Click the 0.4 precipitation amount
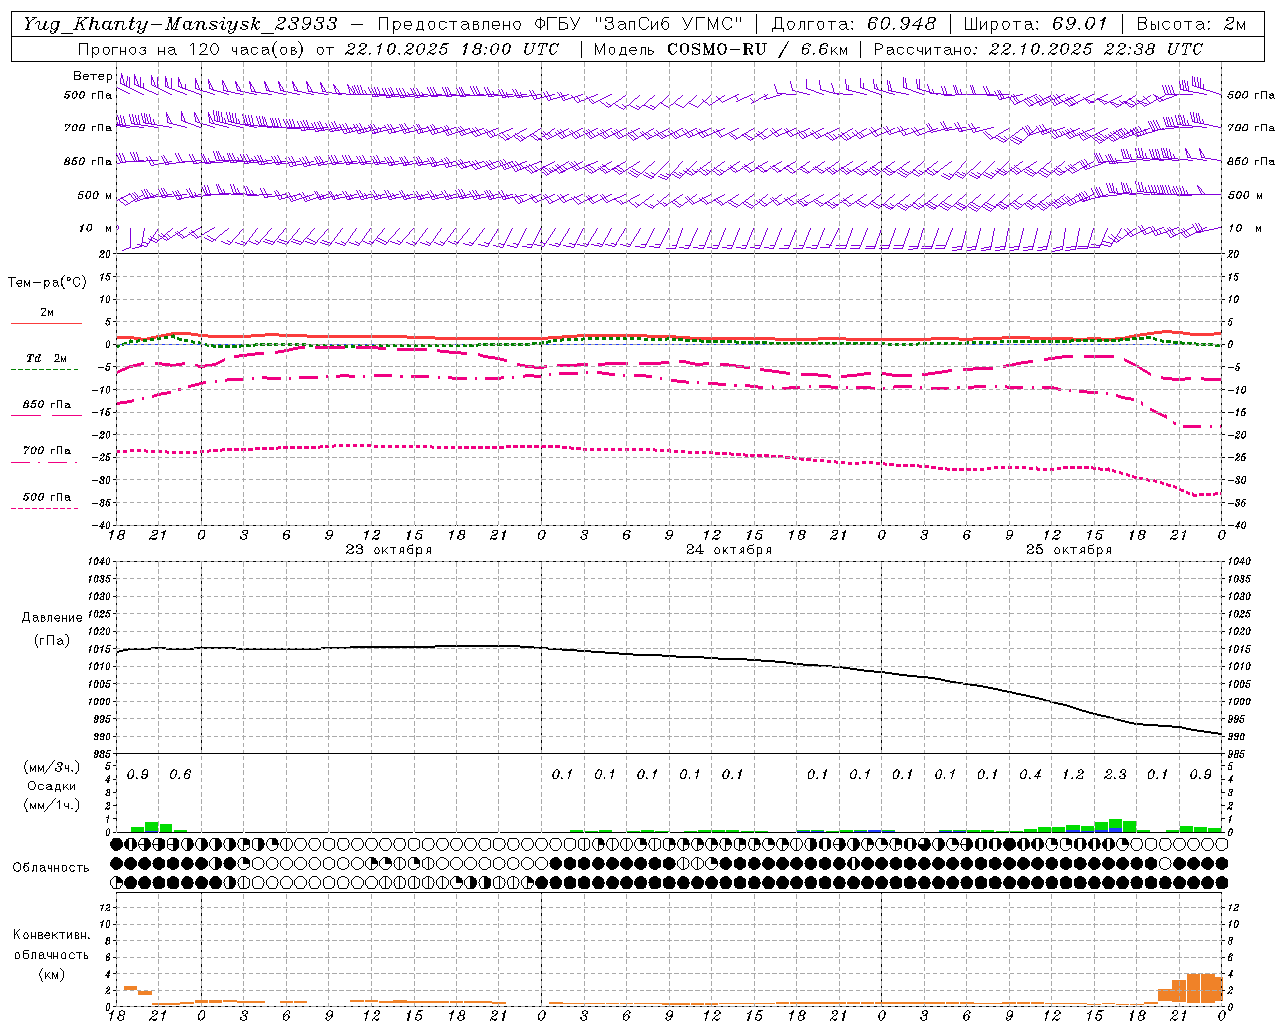1280x1024 pixels. point(1030,775)
